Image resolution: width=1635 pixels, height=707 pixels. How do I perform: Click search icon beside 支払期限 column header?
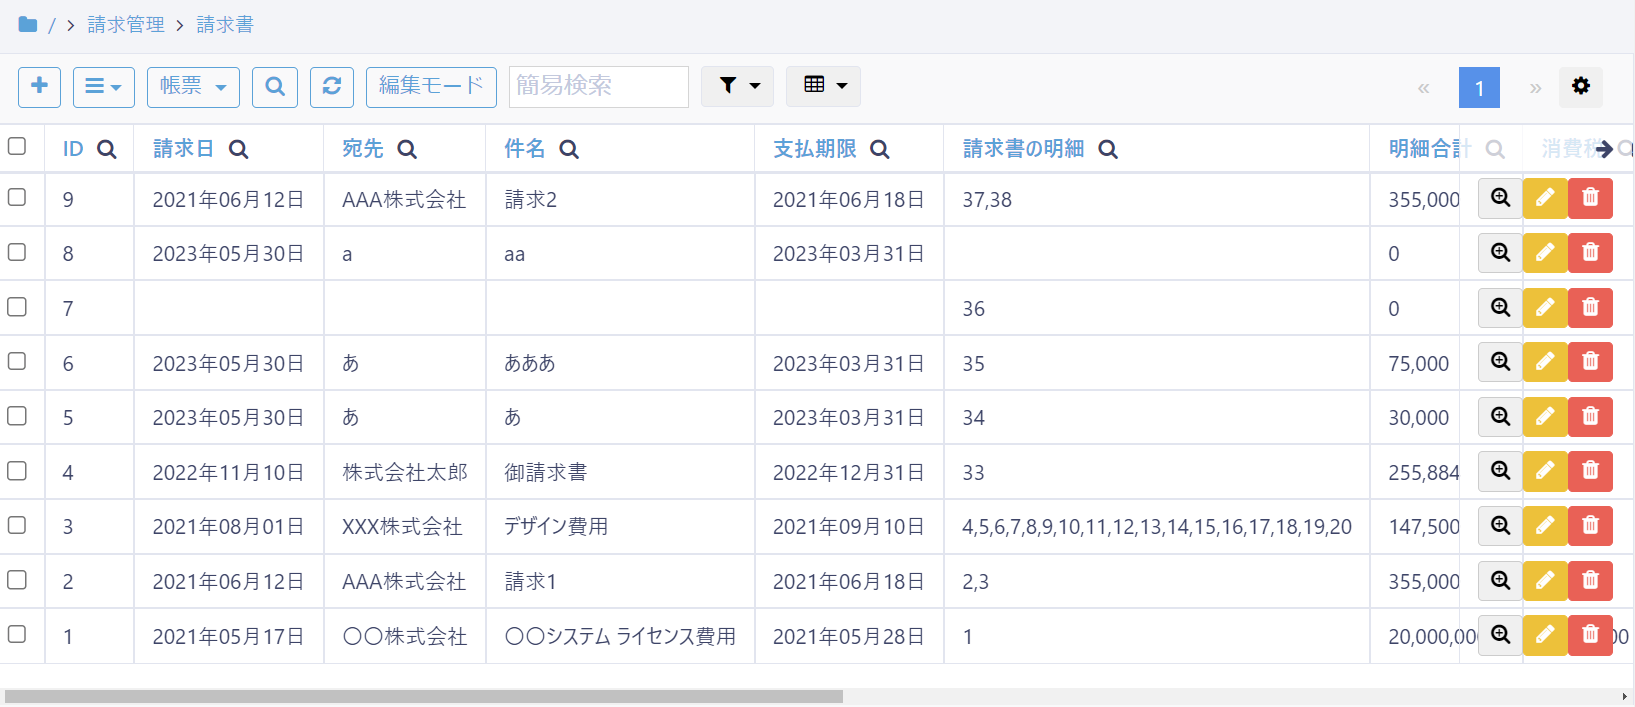(880, 150)
